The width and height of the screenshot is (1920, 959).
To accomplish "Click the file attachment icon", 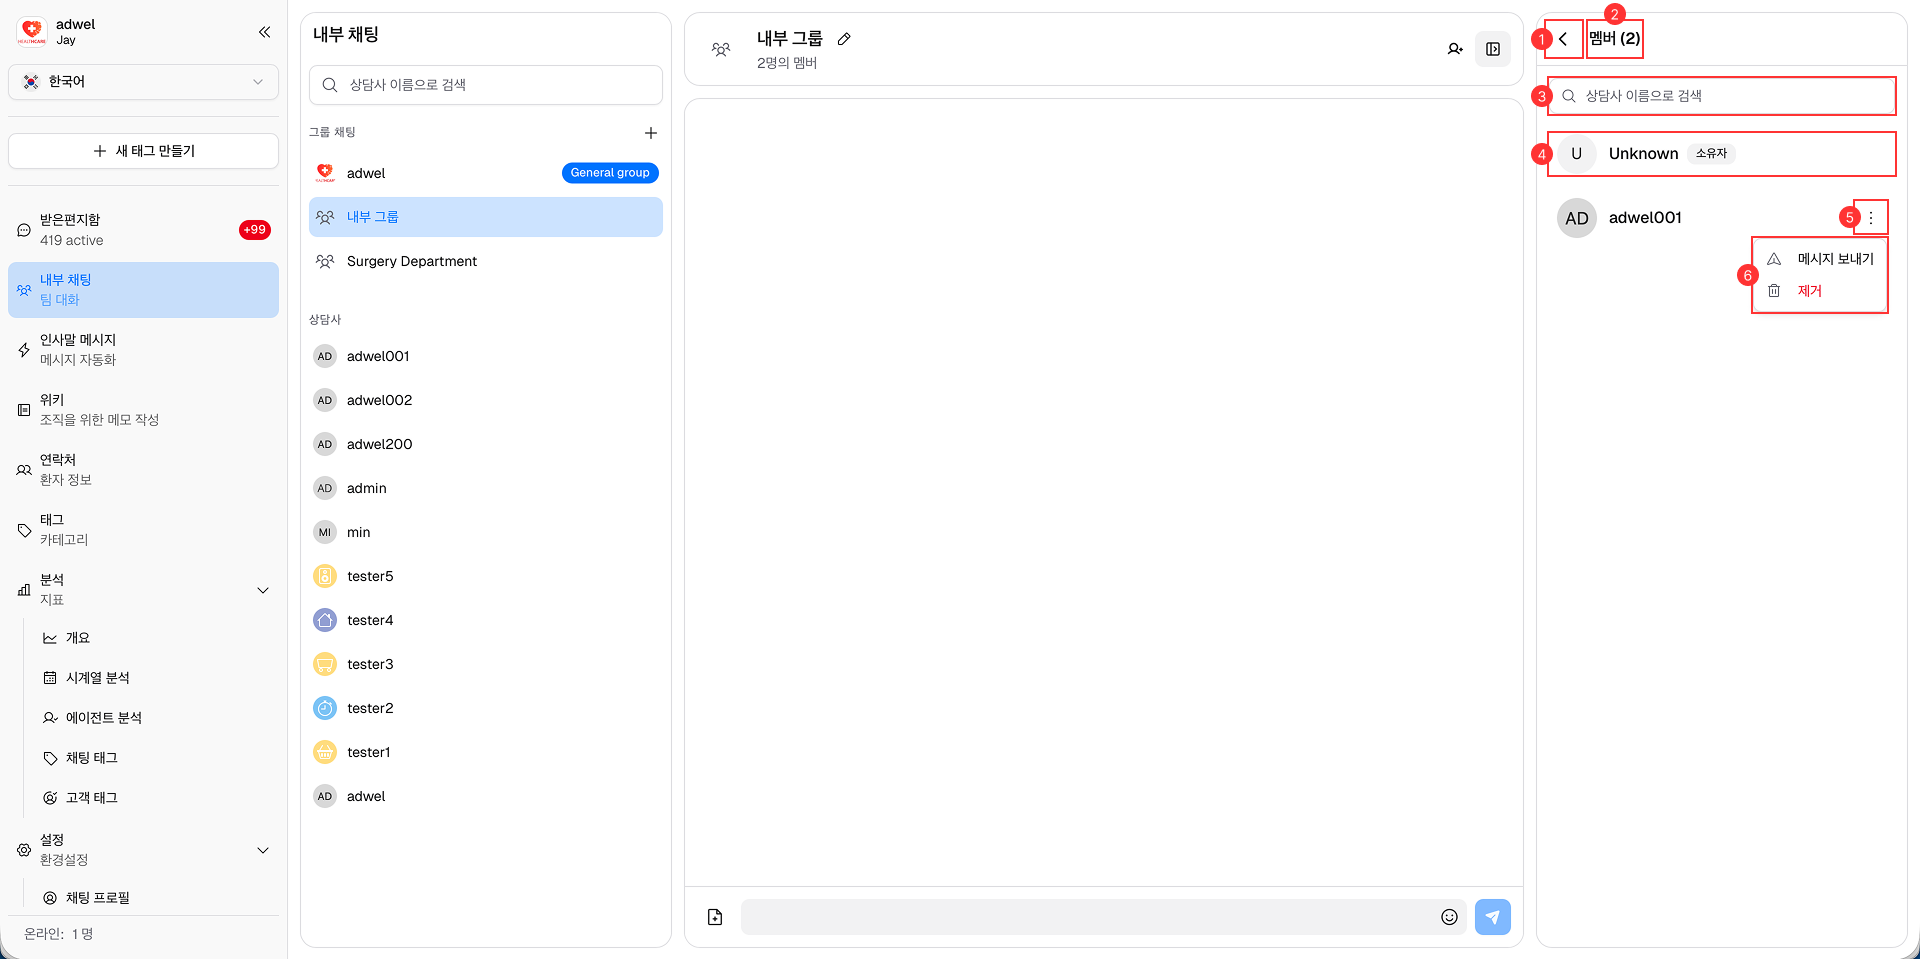I will click(715, 917).
